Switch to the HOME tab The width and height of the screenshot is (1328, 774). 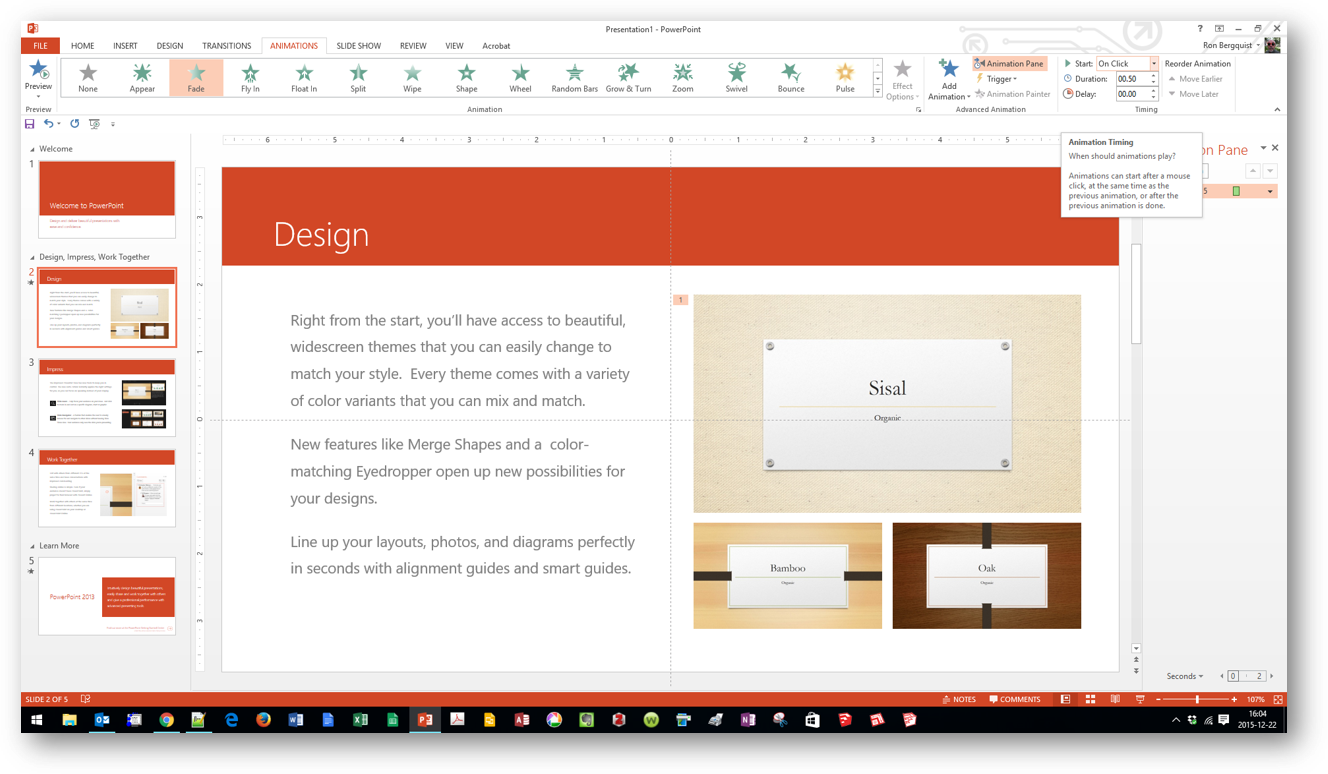(x=82, y=46)
